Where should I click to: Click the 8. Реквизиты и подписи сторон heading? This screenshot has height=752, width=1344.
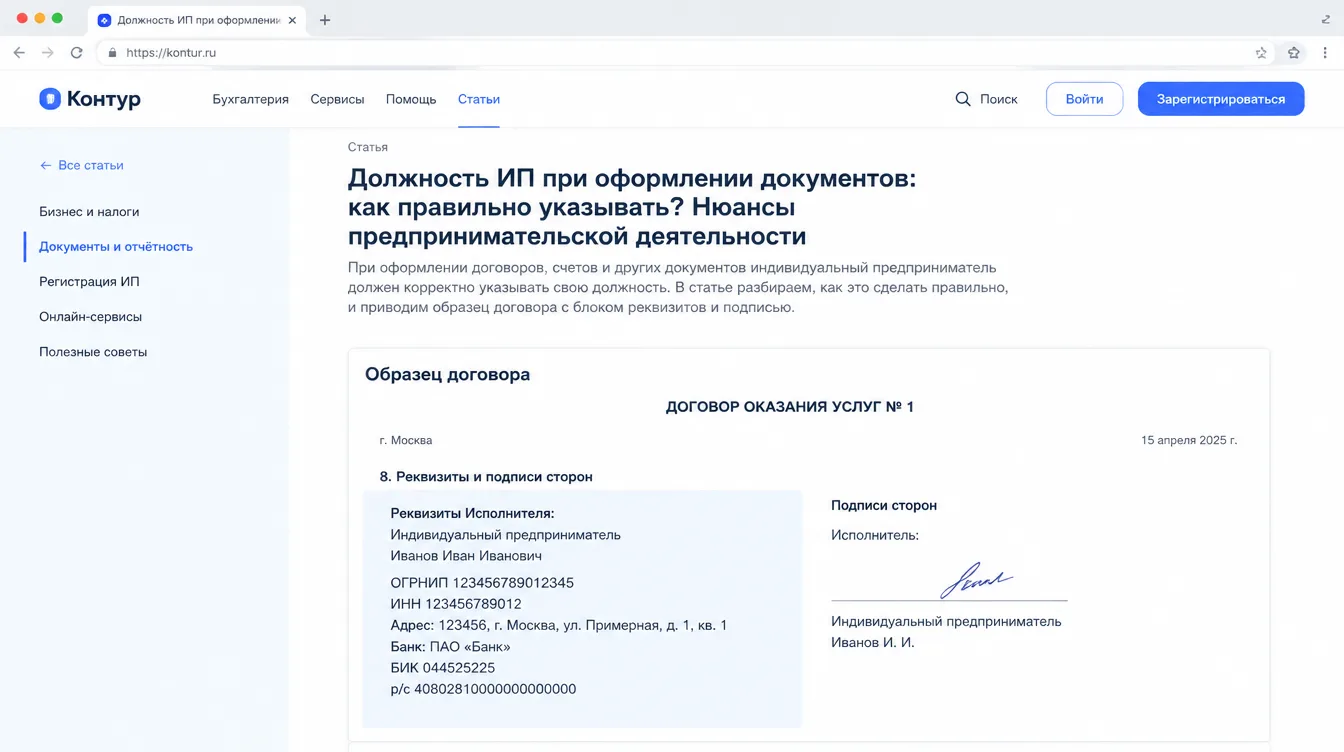[486, 477]
